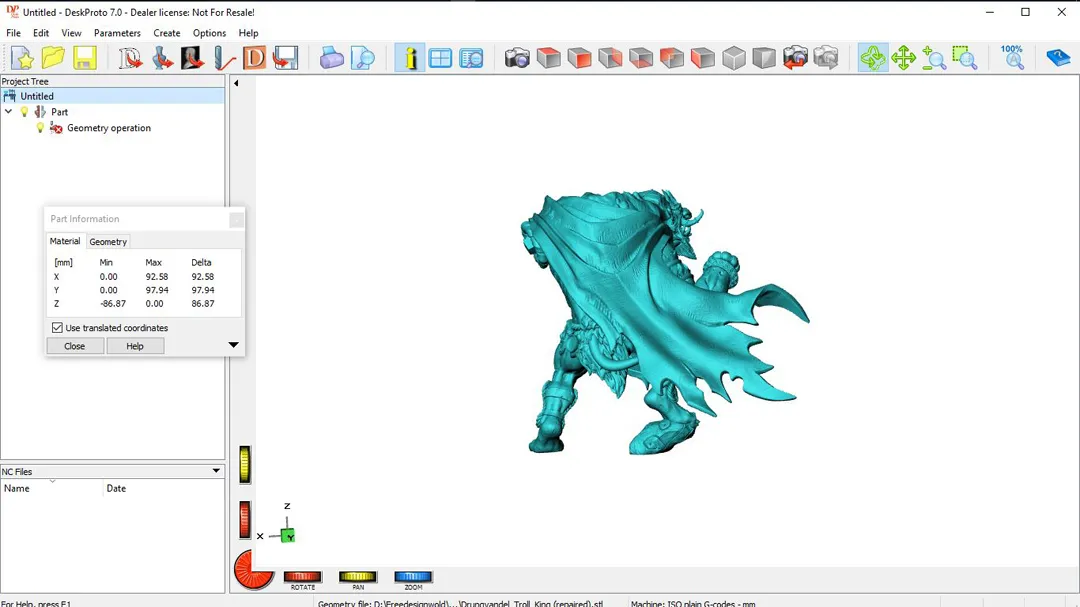Expand Part Information with black arrow
The width and height of the screenshot is (1080, 607).
pyautogui.click(x=233, y=344)
